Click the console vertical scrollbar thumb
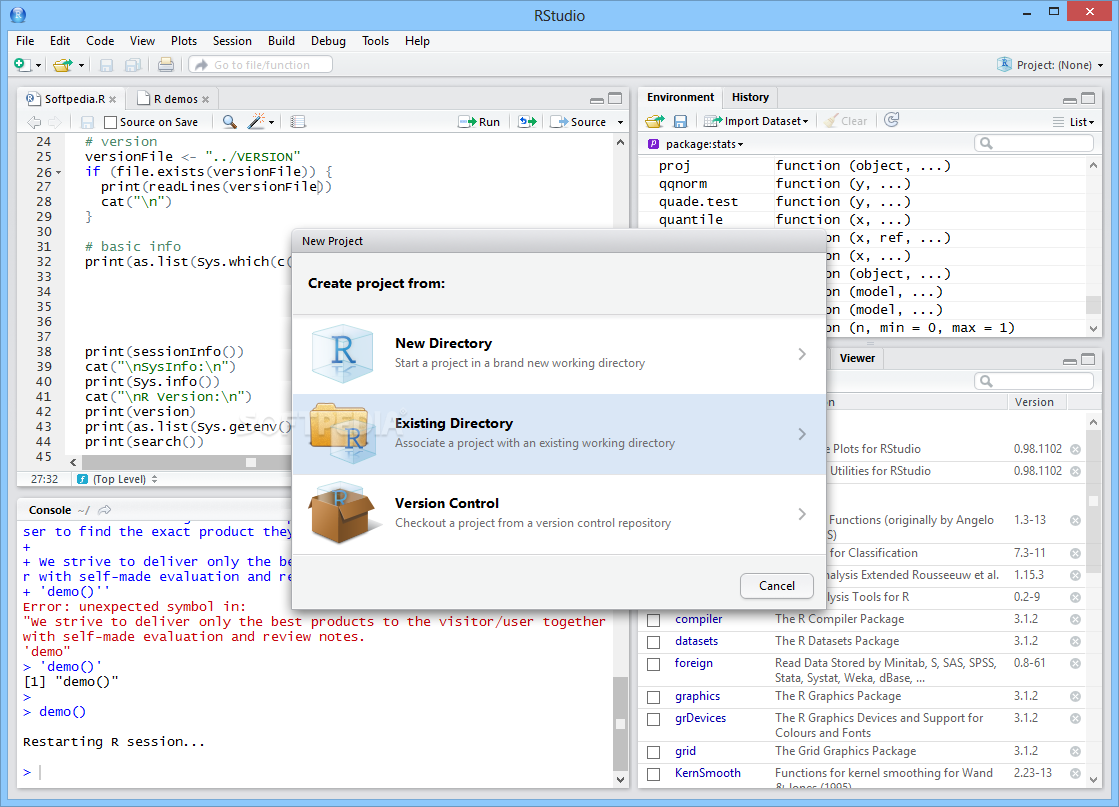This screenshot has width=1119, height=807. coord(620,724)
